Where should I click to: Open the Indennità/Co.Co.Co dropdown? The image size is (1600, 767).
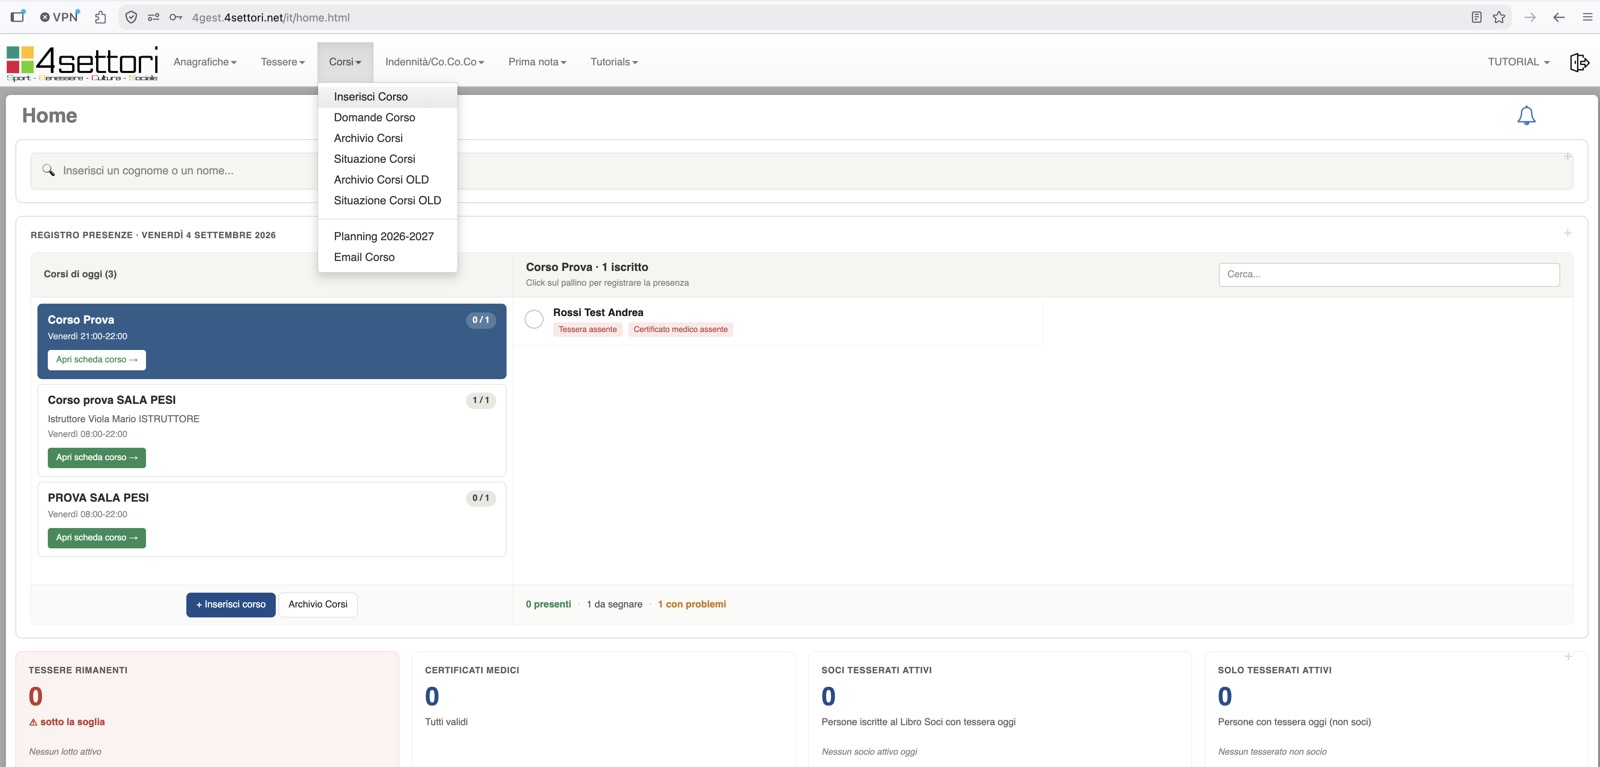pyautogui.click(x=434, y=62)
